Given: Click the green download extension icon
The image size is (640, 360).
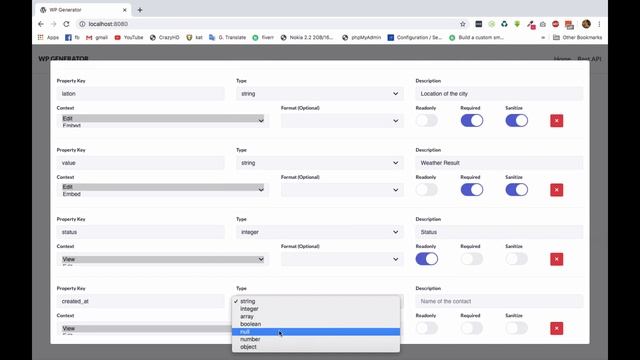Looking at the screenshot, I should (x=517, y=24).
